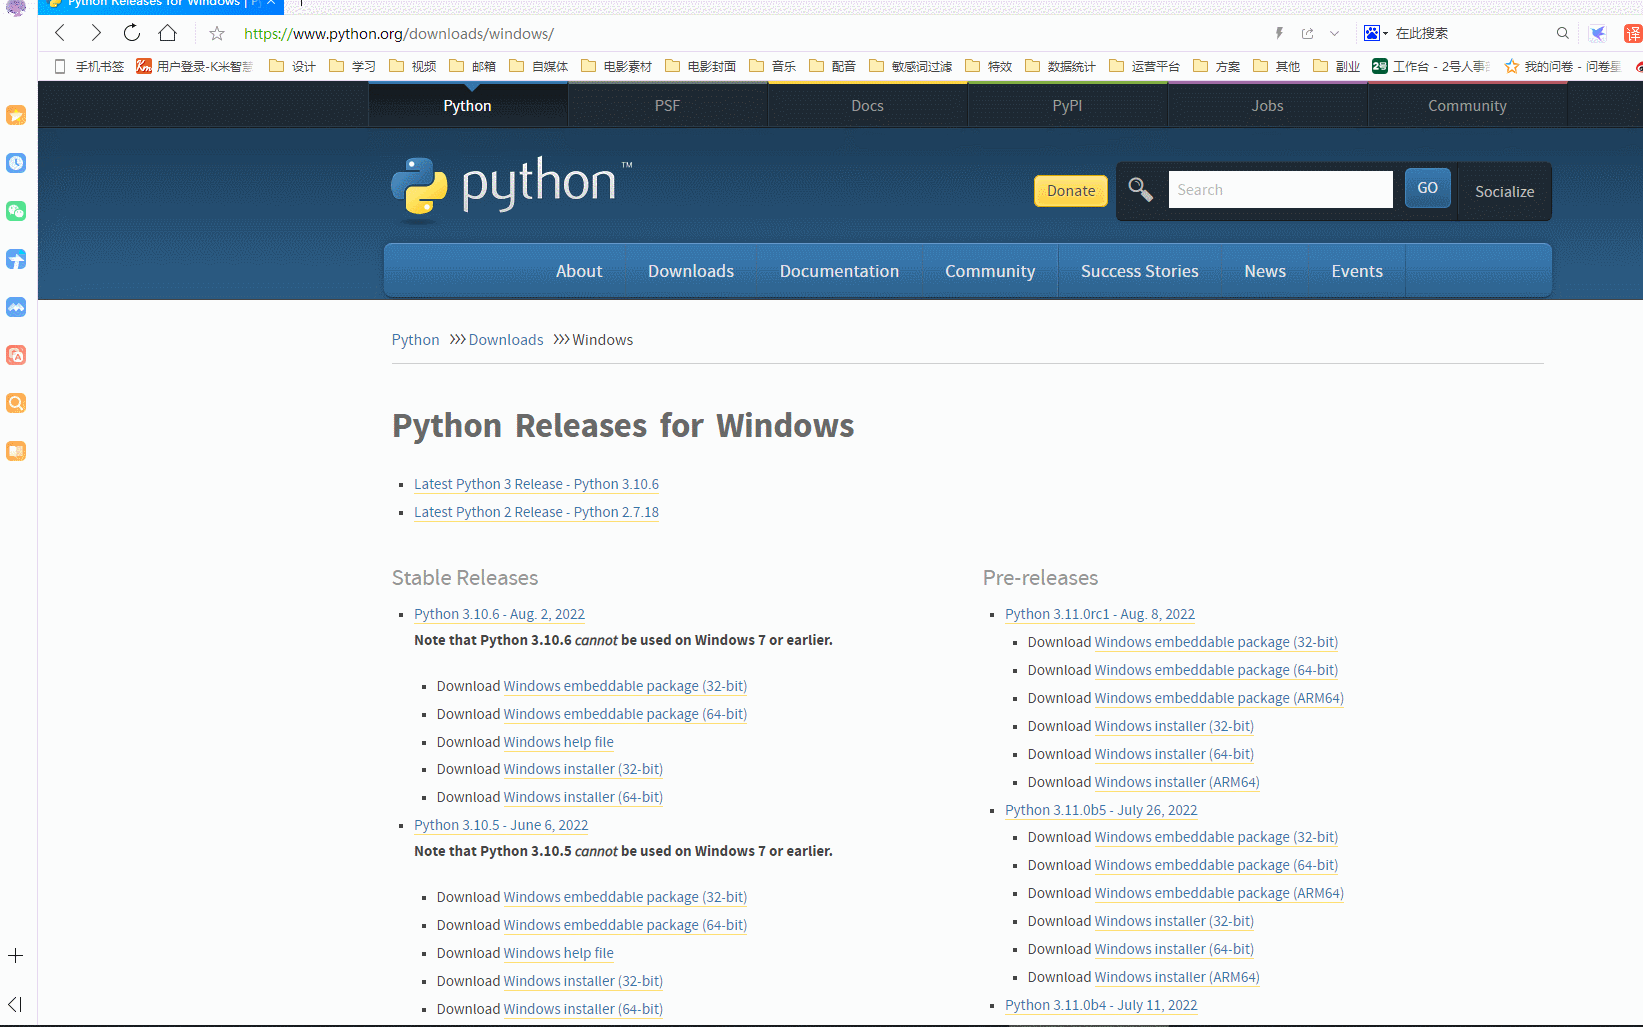The image size is (1643, 1027).
Task: Open the browser home page icon
Action: pos(167,33)
